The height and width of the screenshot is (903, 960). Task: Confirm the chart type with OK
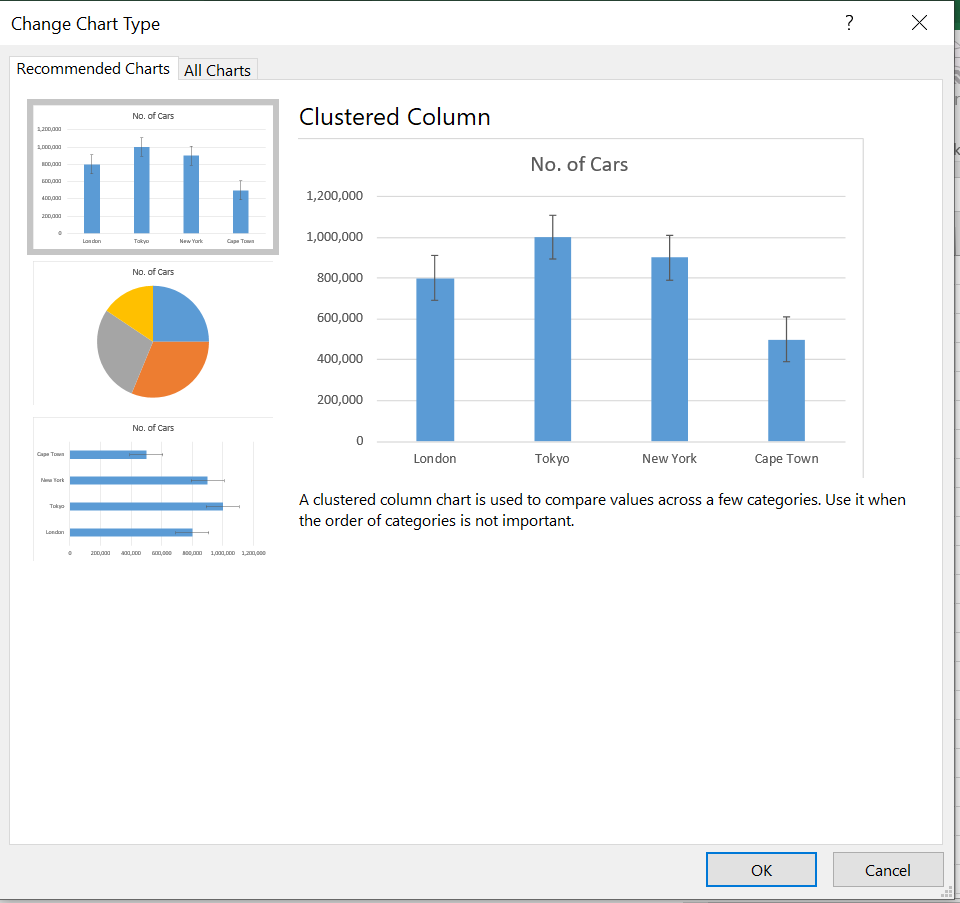coord(761,870)
